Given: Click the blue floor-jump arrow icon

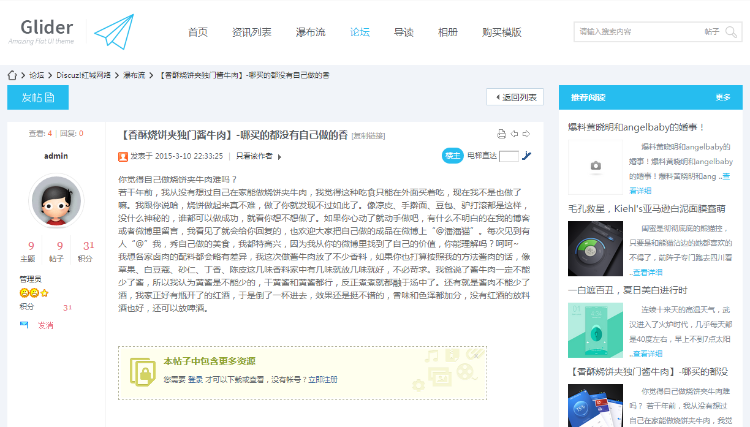Looking at the screenshot, I should pos(527,155).
